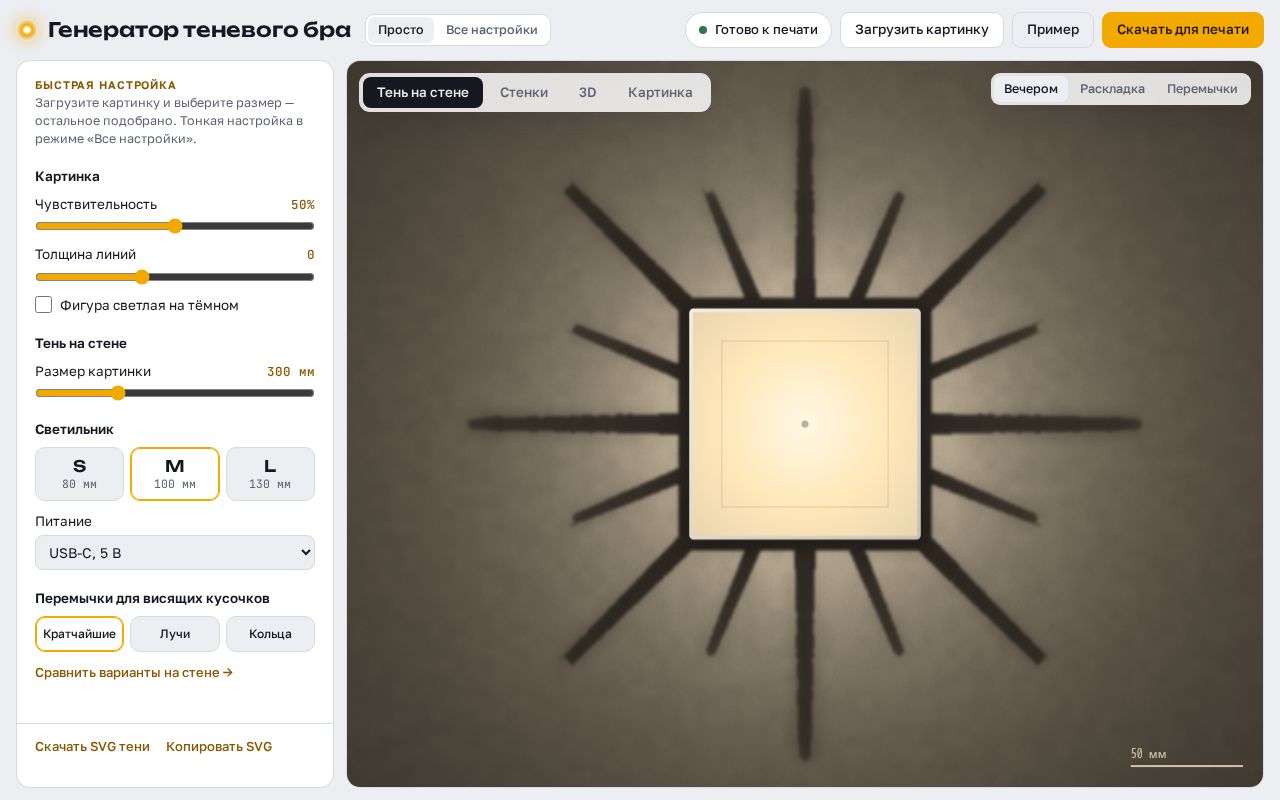1280x800 pixels.
Task: Click the "50%" sensitivity value
Action: (303, 205)
